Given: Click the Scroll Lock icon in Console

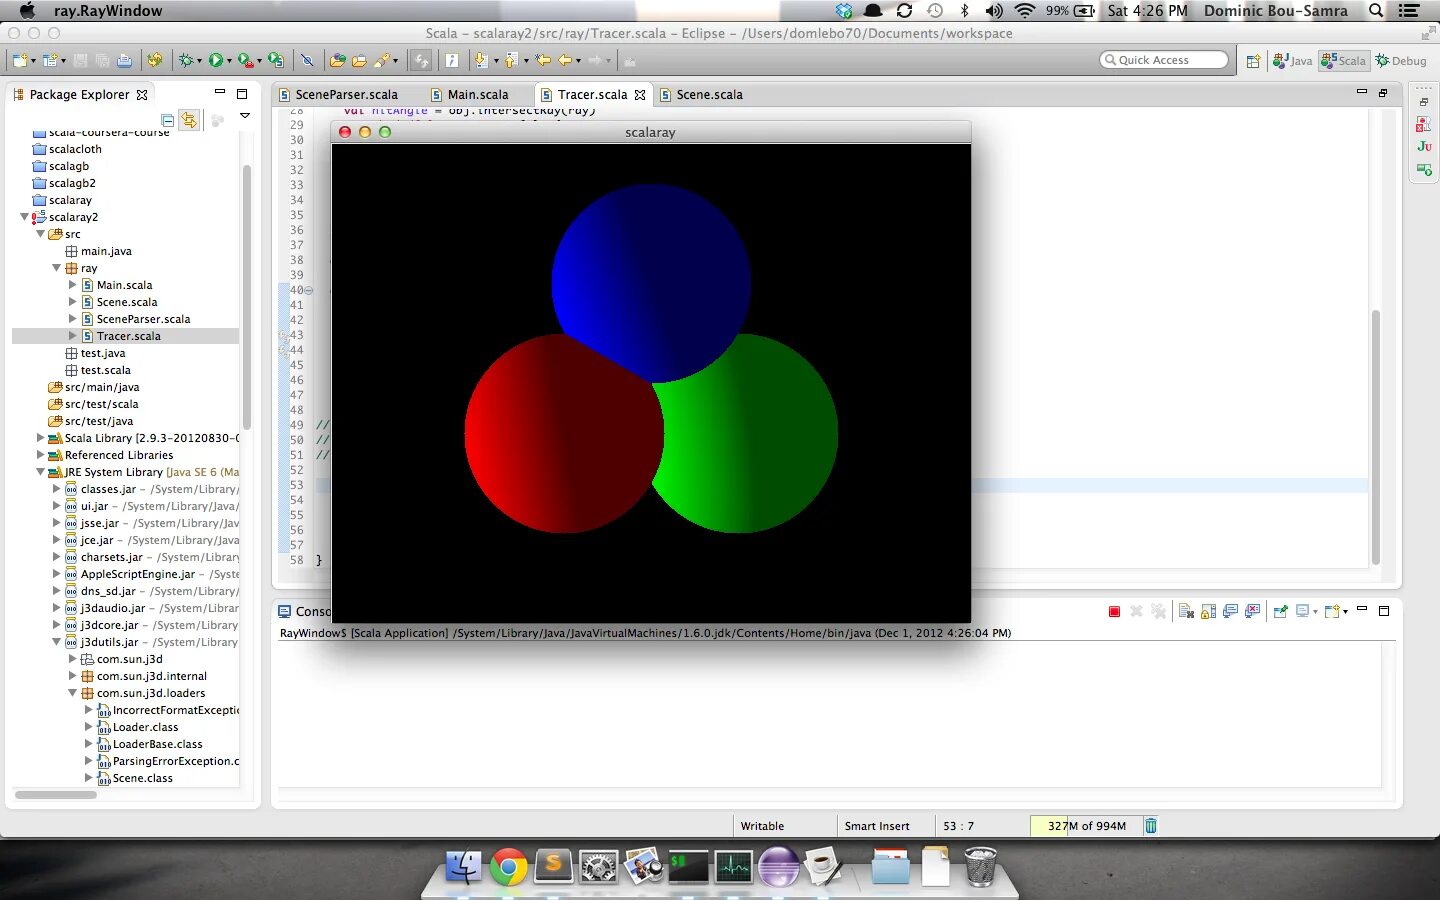Looking at the screenshot, I should (x=1208, y=611).
